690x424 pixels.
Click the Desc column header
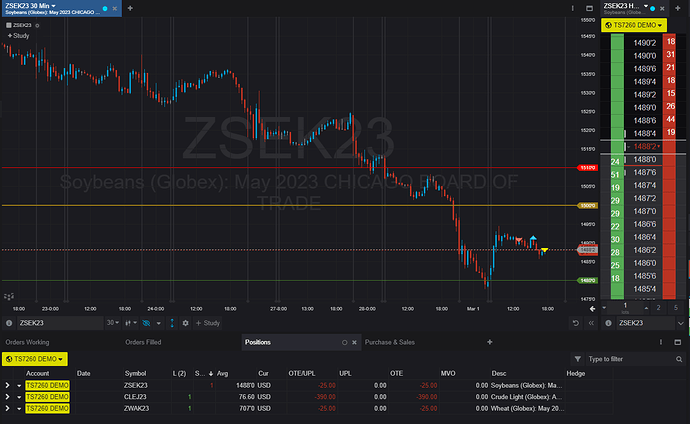point(499,373)
